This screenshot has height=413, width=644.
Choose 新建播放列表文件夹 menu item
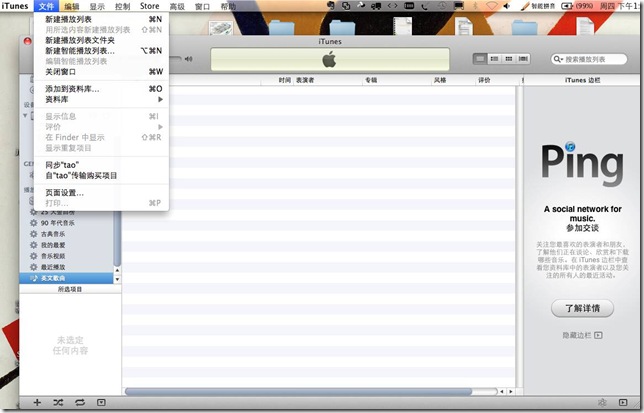(x=101, y=40)
